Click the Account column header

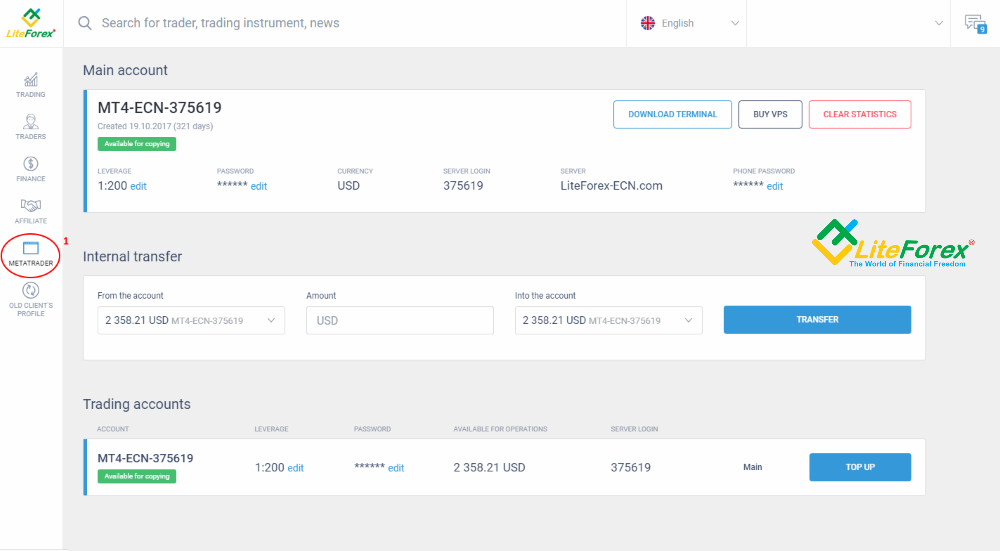(113, 429)
